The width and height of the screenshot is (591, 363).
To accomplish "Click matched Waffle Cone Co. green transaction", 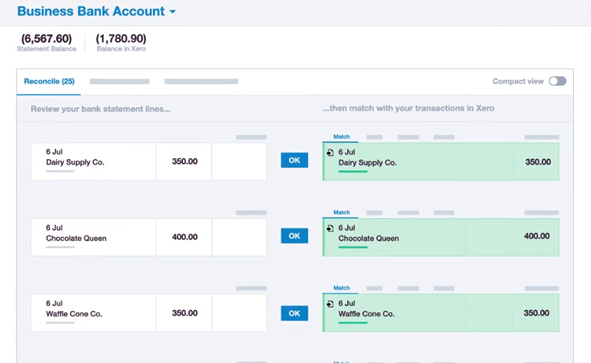I will pyautogui.click(x=441, y=313).
